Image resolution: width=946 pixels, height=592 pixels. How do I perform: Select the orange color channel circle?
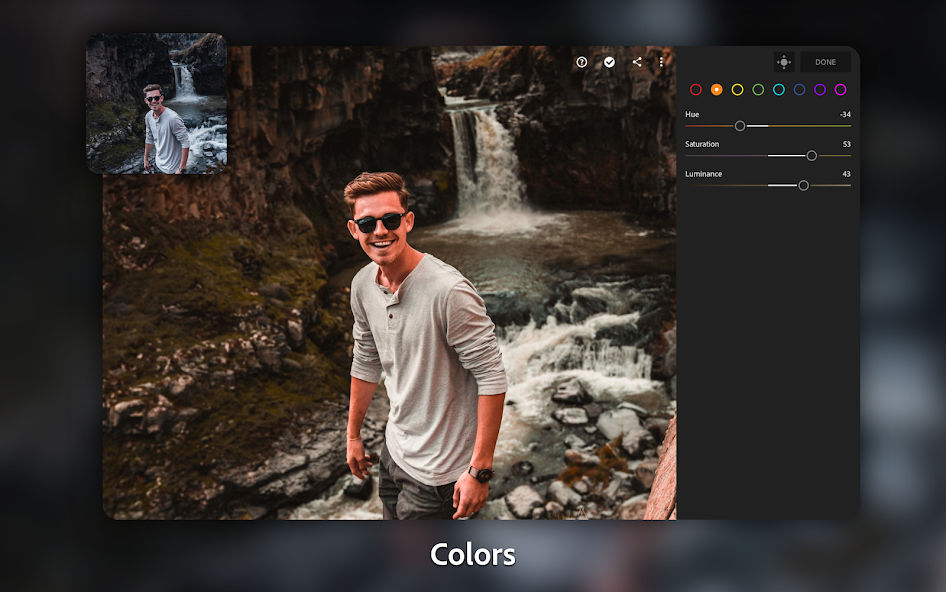tap(716, 90)
